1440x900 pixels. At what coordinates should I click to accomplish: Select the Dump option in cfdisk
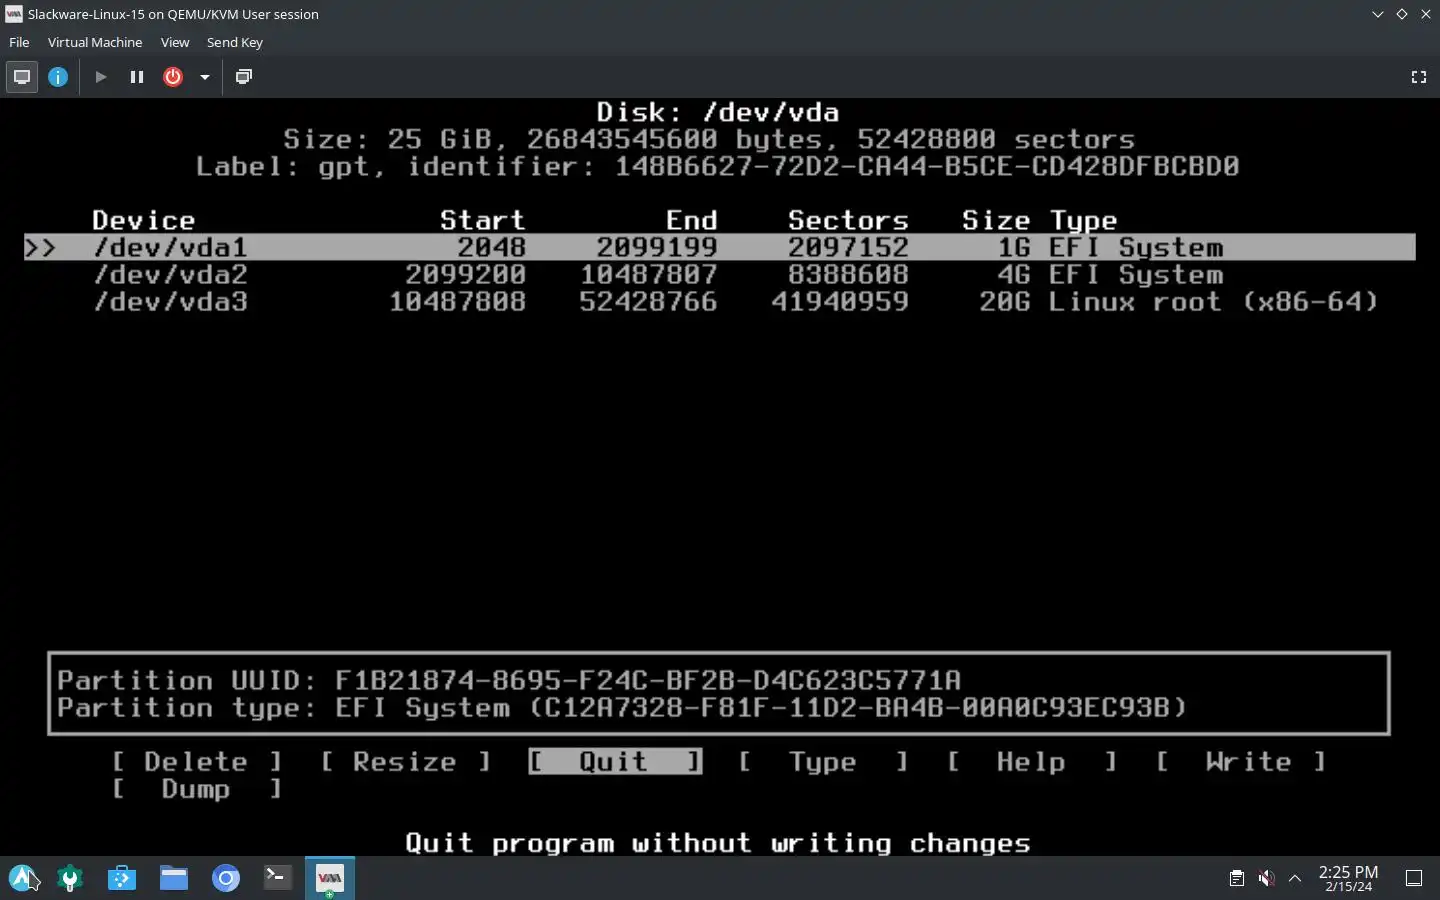click(x=197, y=789)
